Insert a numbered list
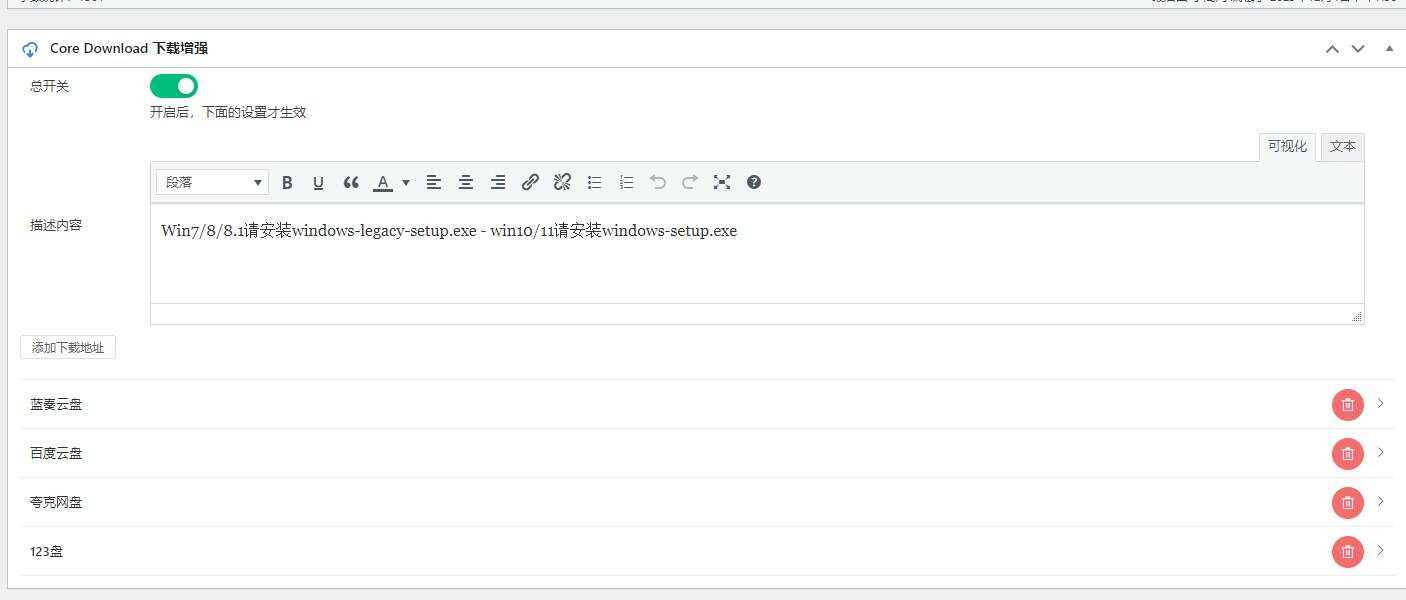 click(626, 182)
